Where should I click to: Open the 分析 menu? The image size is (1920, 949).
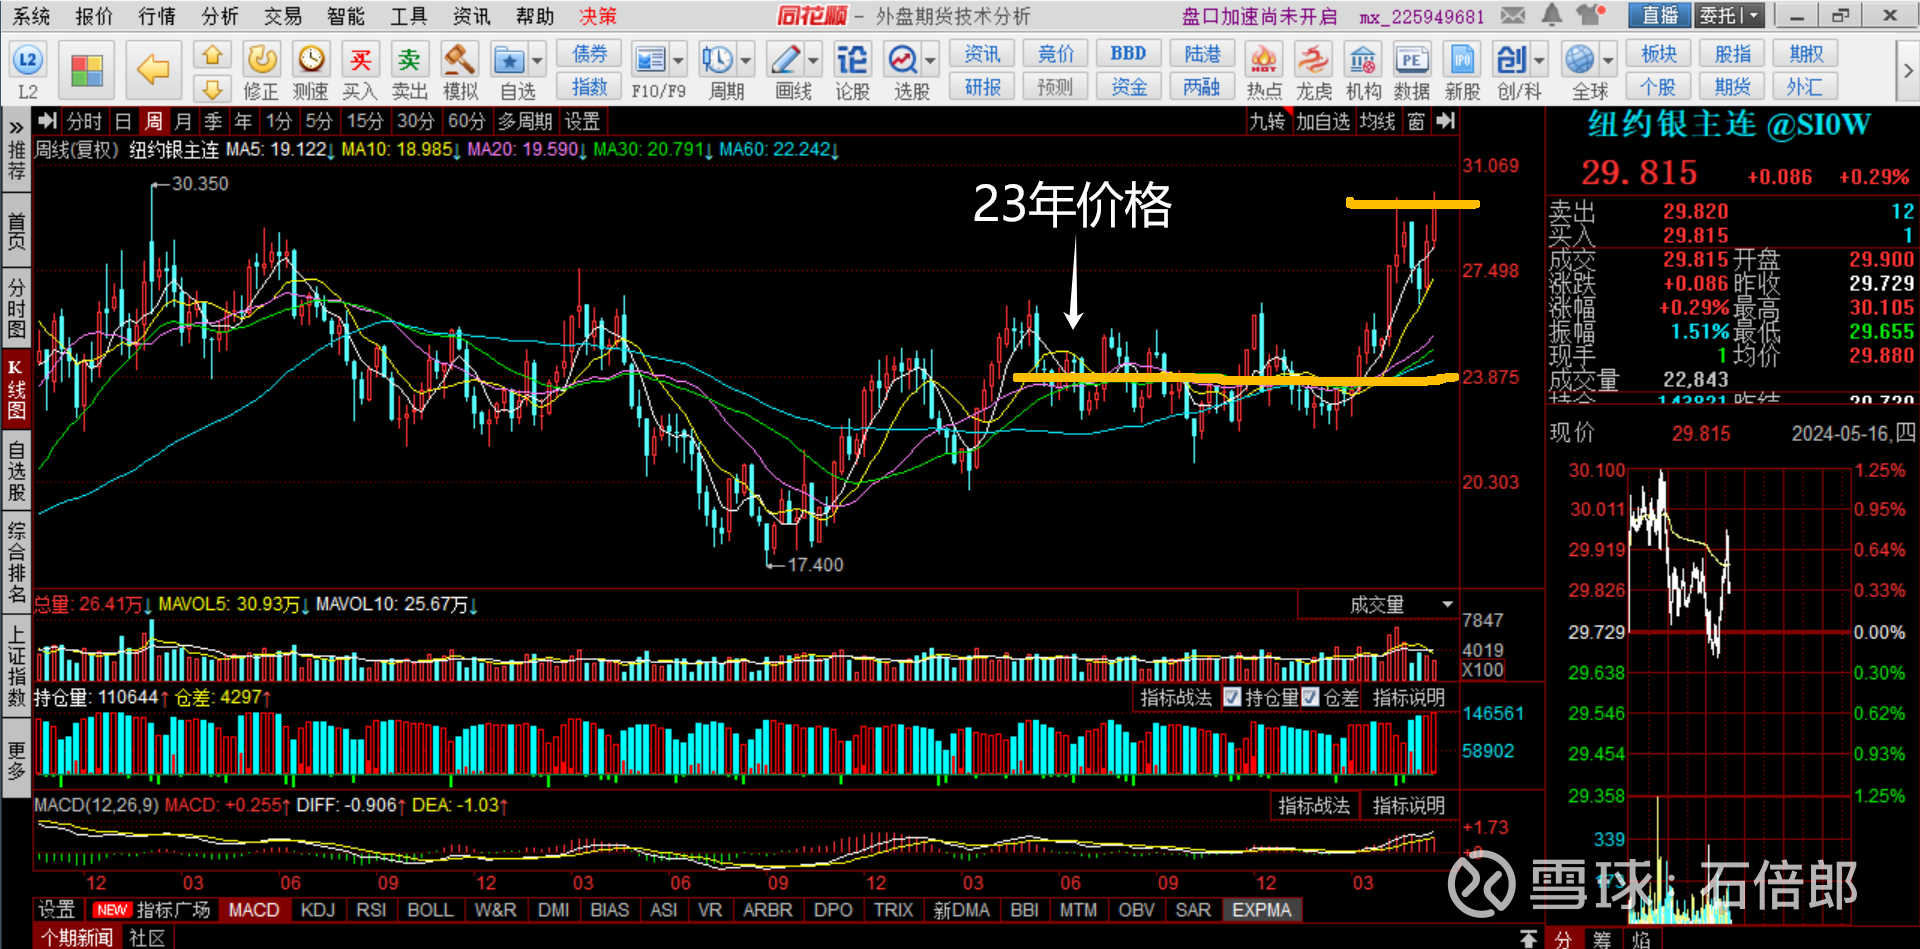click(220, 16)
